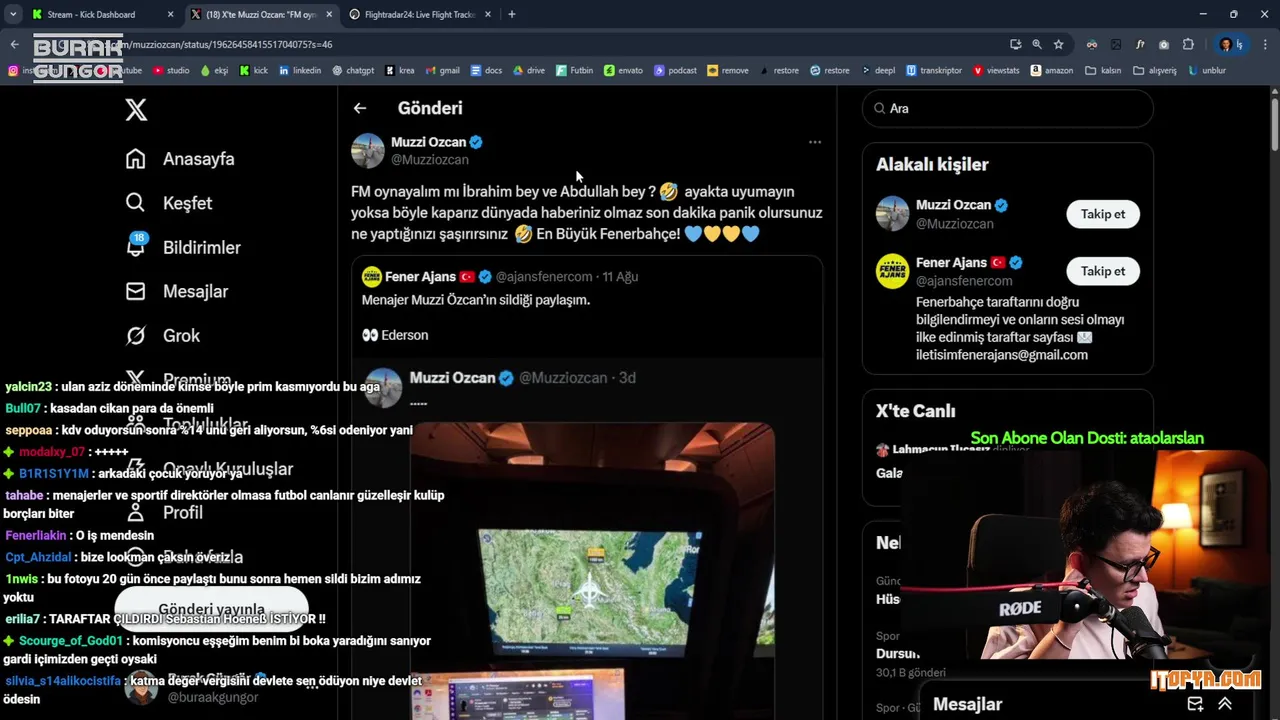
Task: Click Fener Ajans avatar in Alakalı kişiler
Action: coord(893,271)
